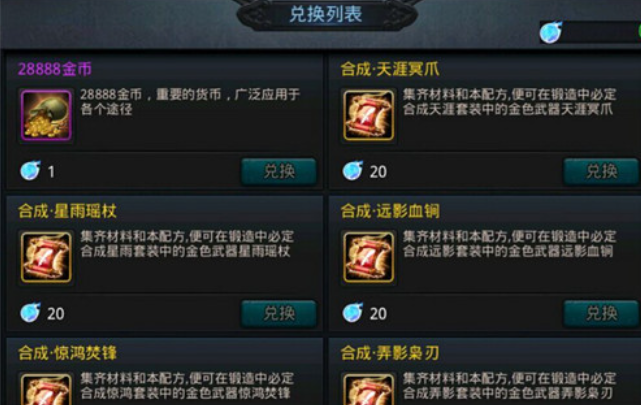This screenshot has width=641, height=405.
Task: Redeem 合成·星雨瑶杖 with the 兑换 button
Action: tap(279, 313)
